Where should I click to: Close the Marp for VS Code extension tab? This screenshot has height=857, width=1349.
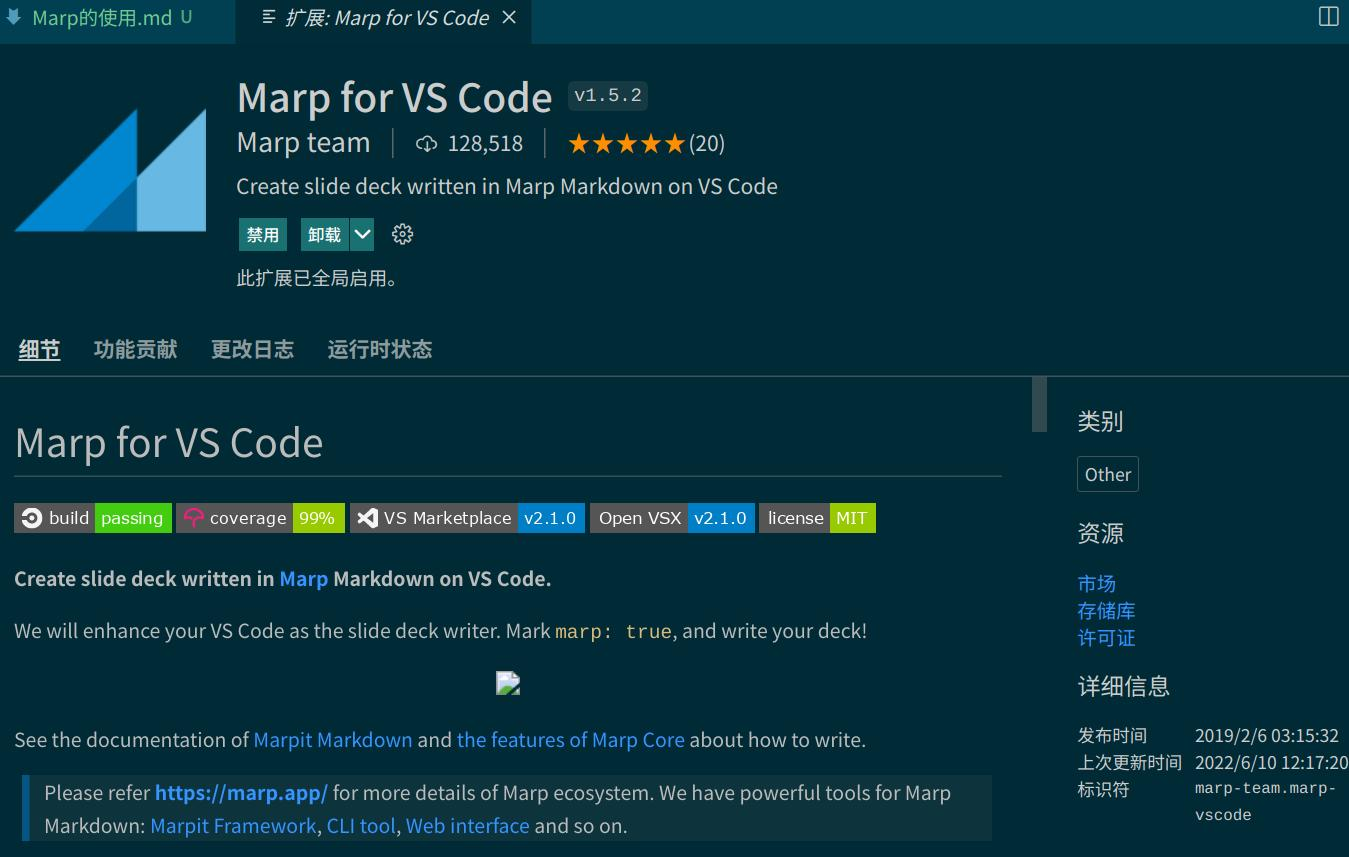(509, 18)
